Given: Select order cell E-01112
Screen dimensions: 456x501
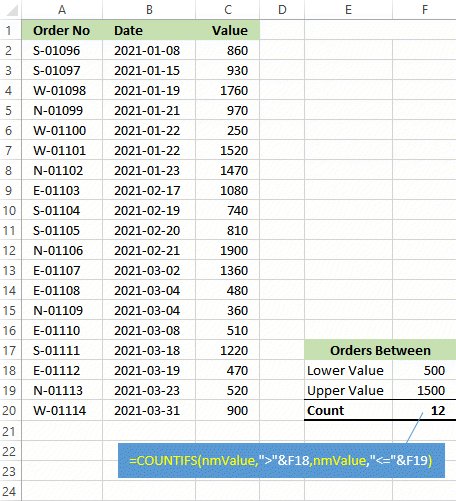Looking at the screenshot, I should tap(62, 370).
